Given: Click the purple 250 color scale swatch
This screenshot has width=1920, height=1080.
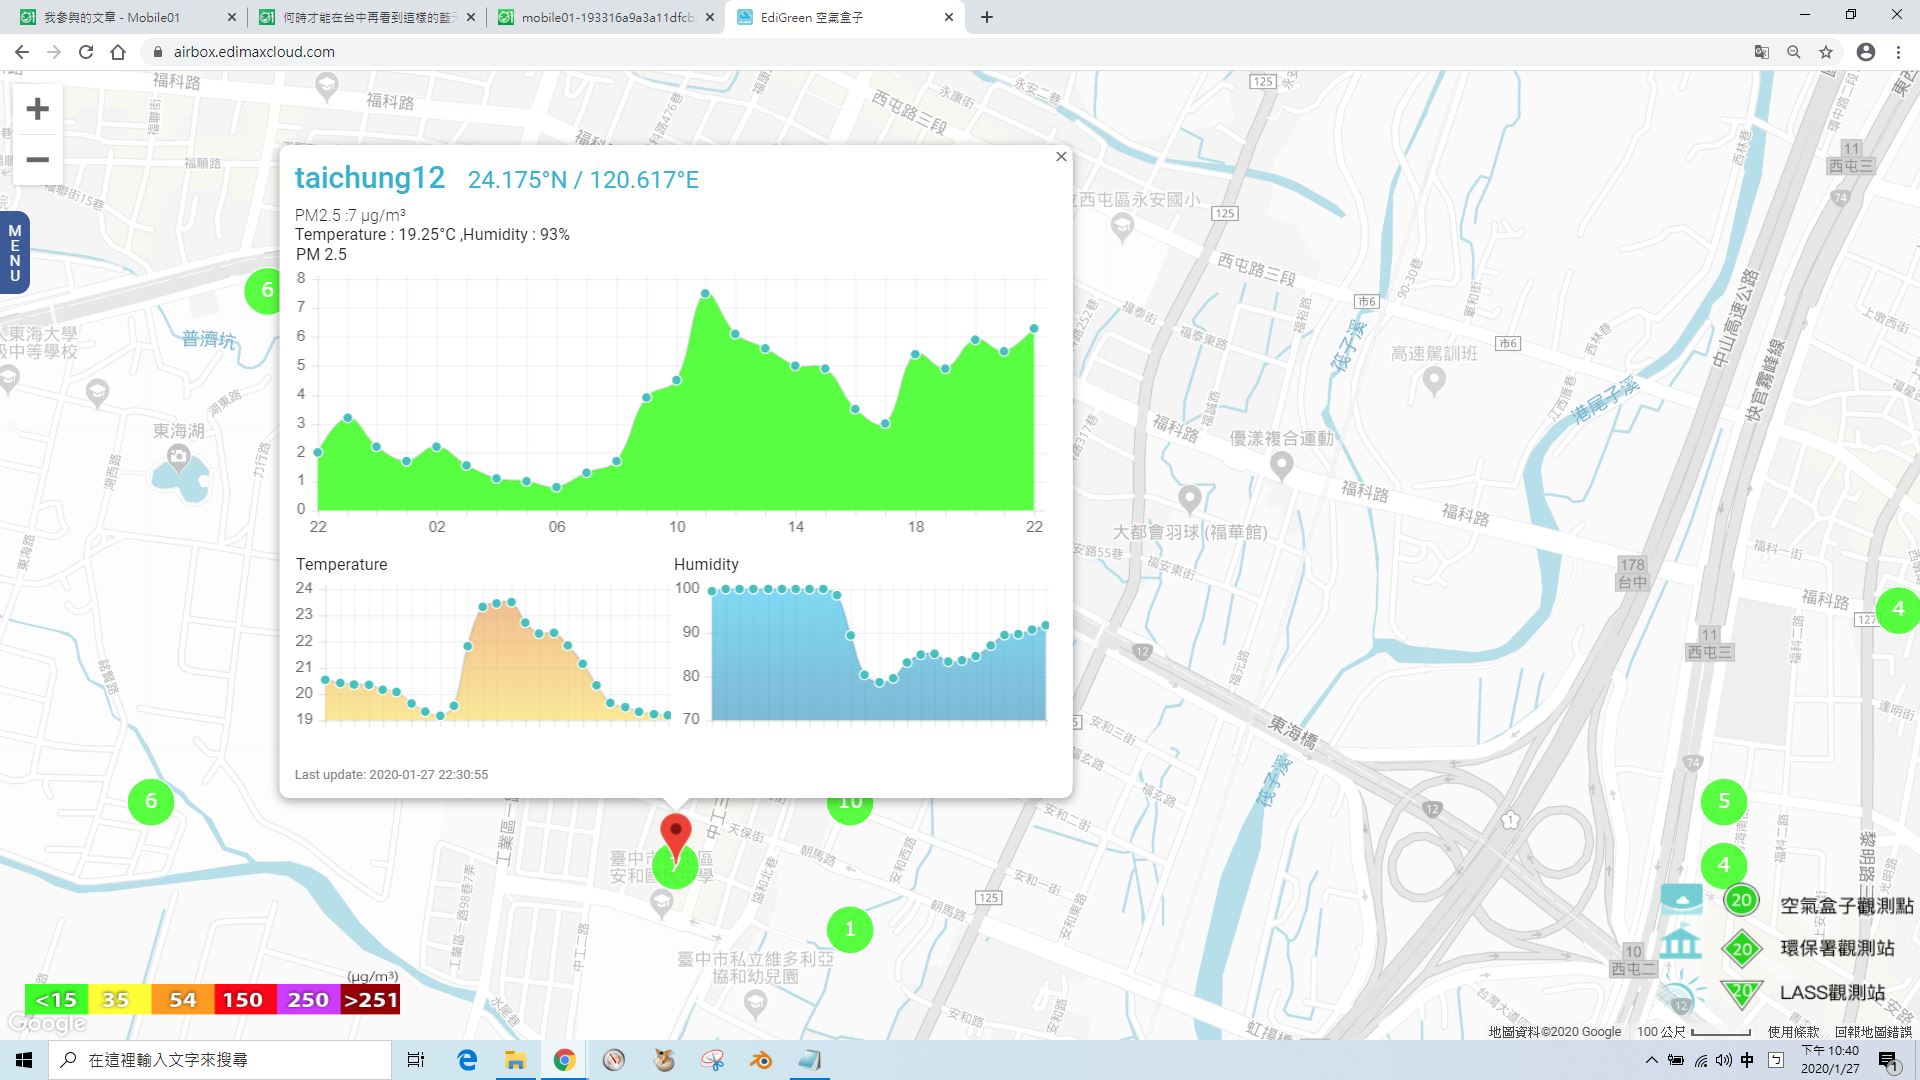Looking at the screenshot, I should tap(307, 1000).
